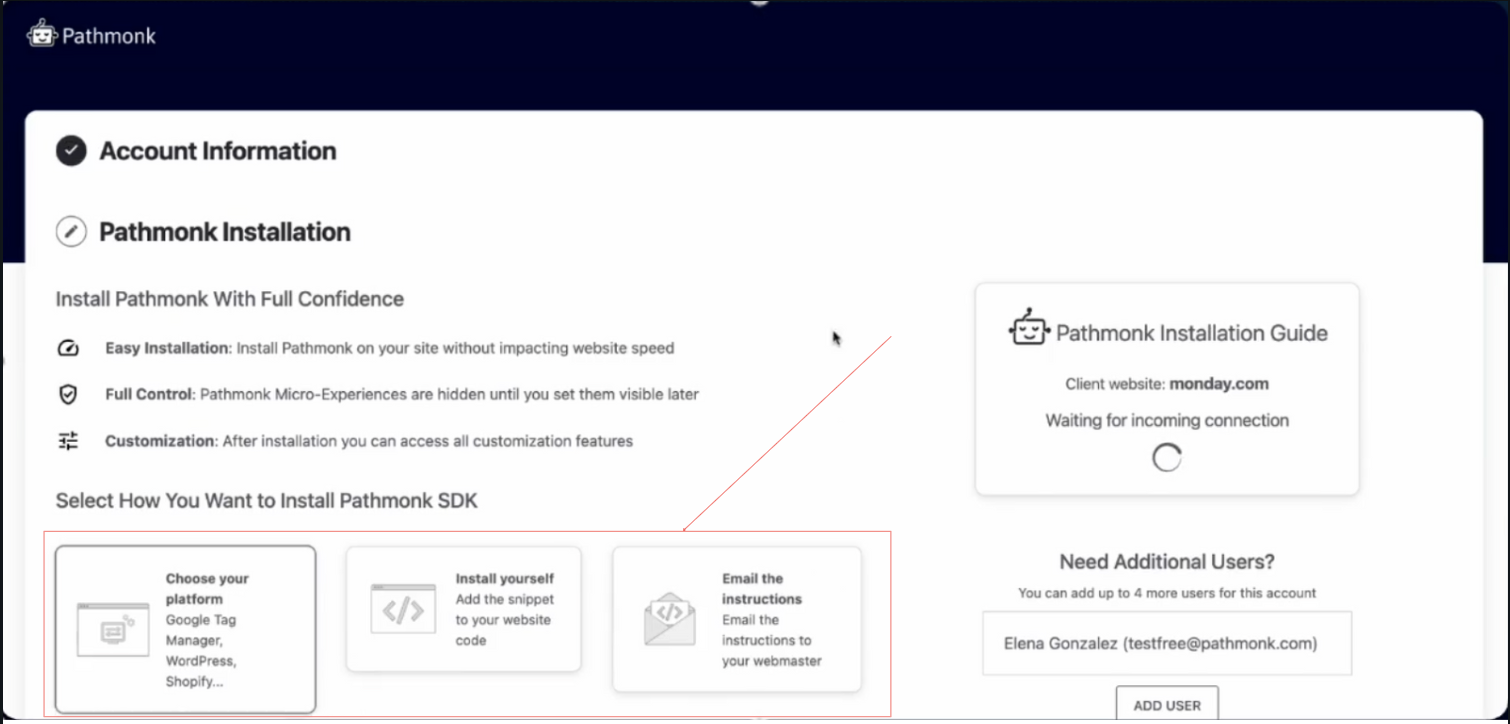Click the Pathmonk logo icon in header
The height and width of the screenshot is (724, 1510).
click(42, 34)
